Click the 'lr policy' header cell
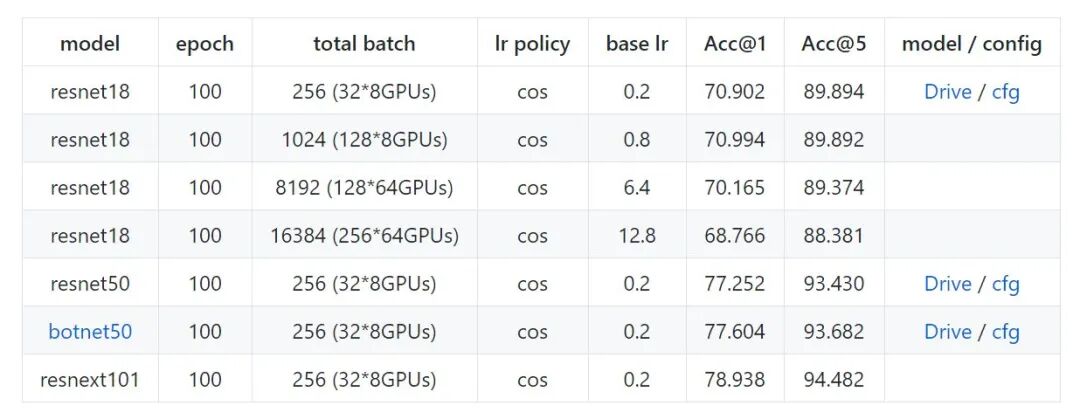This screenshot has height=419, width=1080. pyautogui.click(x=532, y=44)
